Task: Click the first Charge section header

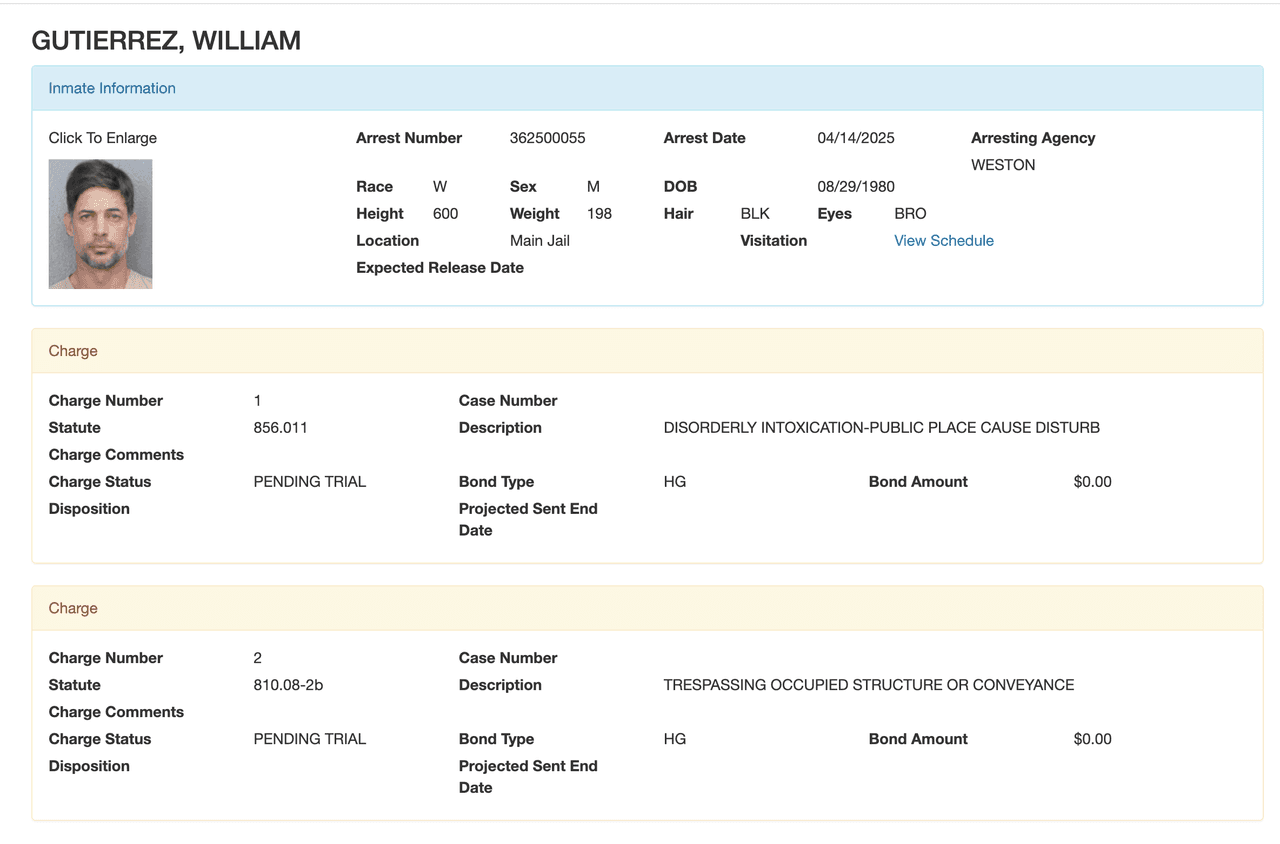Action: click(x=73, y=350)
